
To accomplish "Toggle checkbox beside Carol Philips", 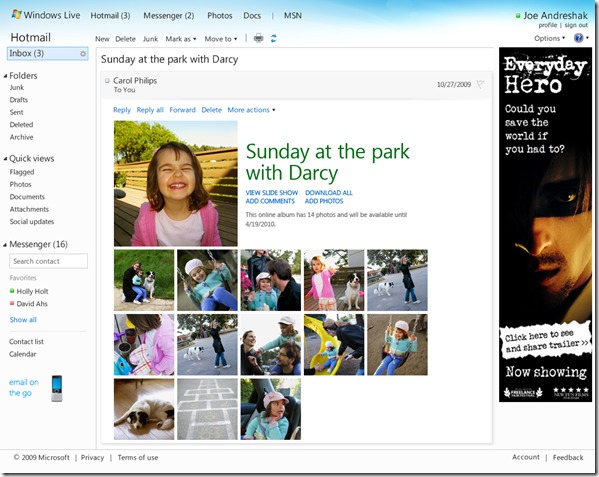I will click(x=107, y=81).
